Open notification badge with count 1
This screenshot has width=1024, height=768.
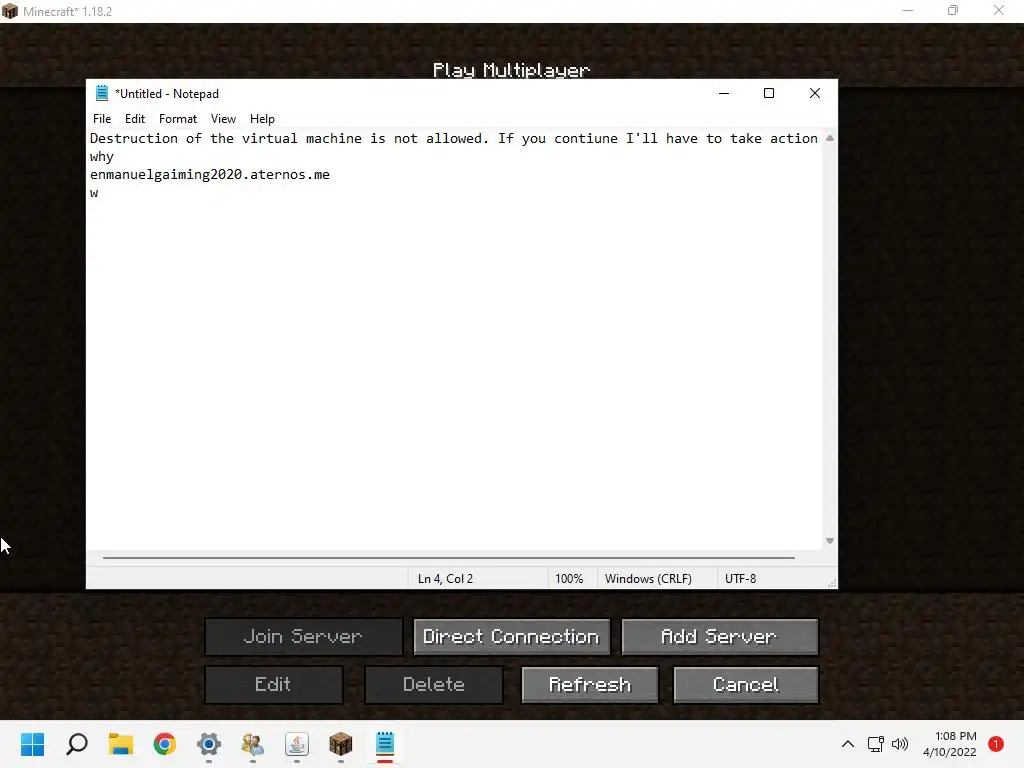[995, 744]
